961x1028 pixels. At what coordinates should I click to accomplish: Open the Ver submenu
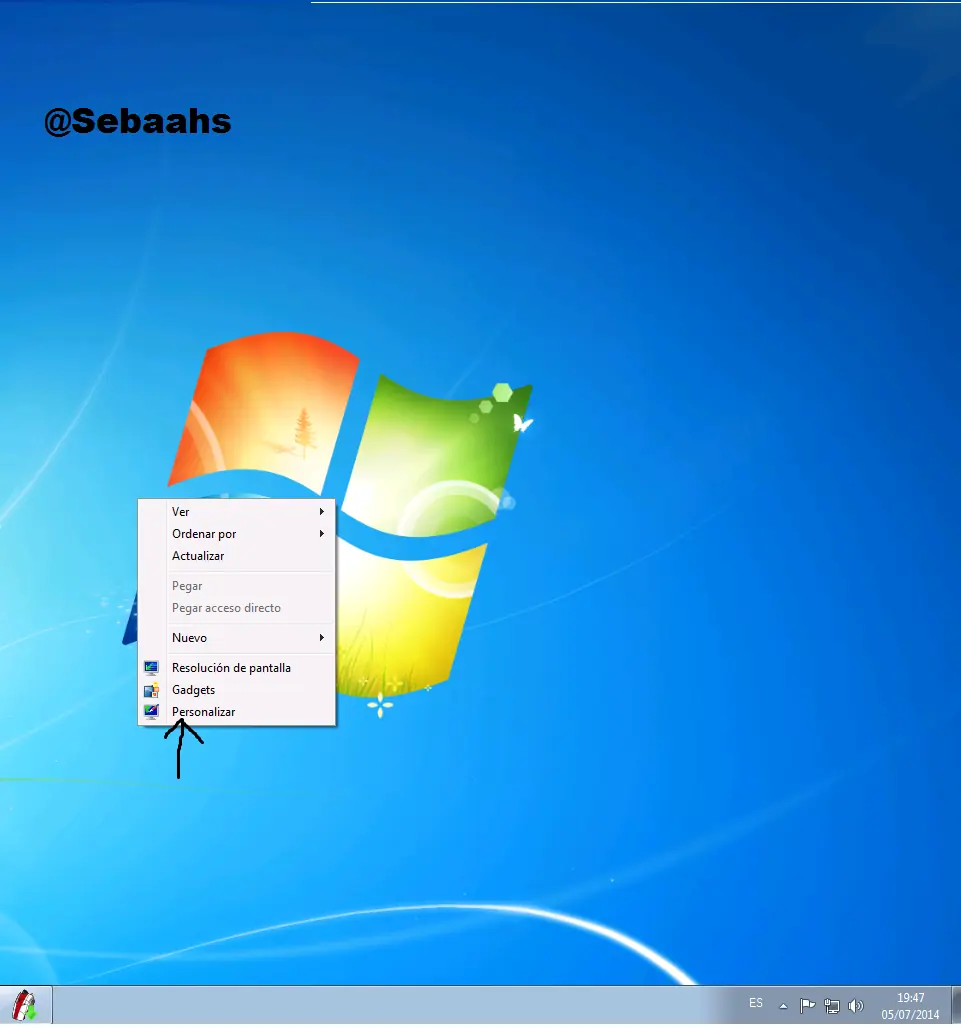click(x=237, y=512)
